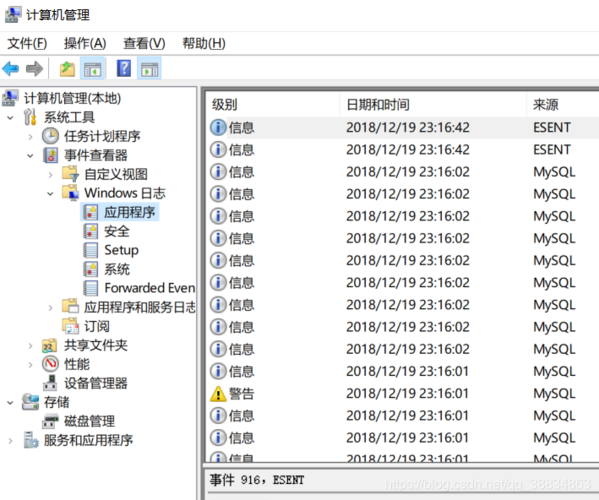Image resolution: width=599 pixels, height=500 pixels.
Task: Expand the 共享文件夹 tree node
Action: [31, 346]
